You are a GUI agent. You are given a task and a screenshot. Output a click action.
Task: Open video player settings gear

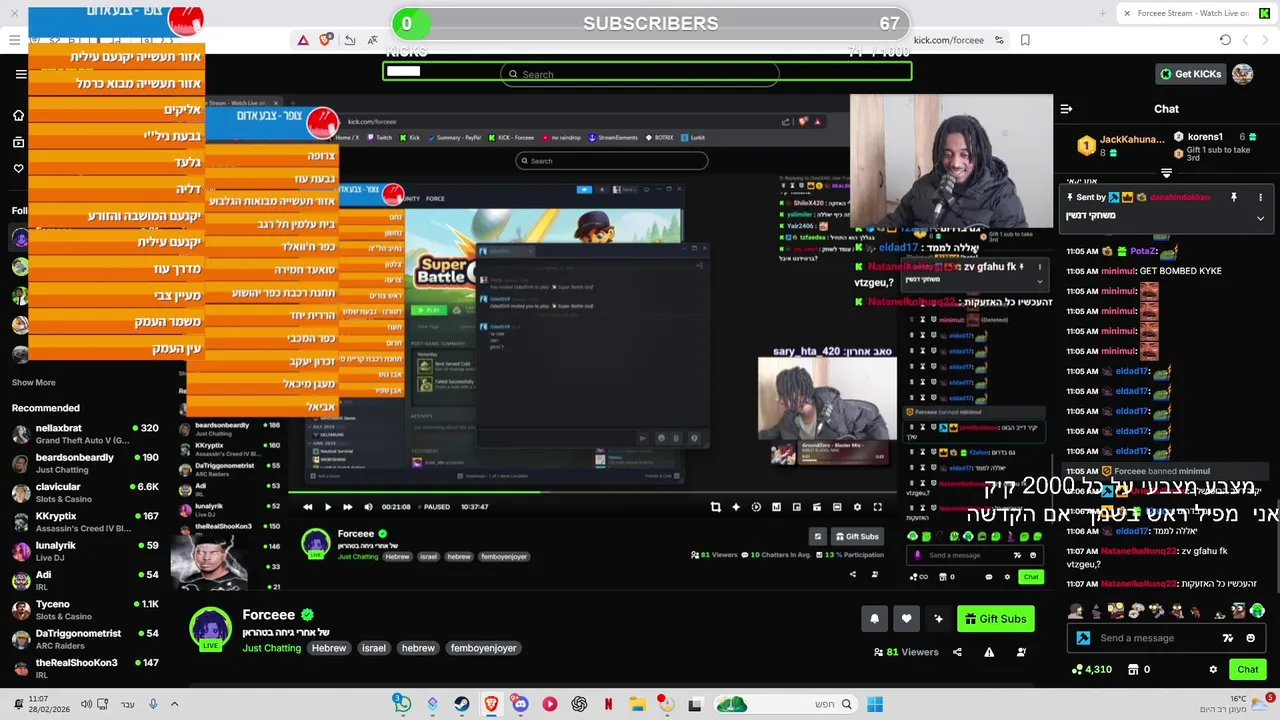pyautogui.click(x=857, y=507)
